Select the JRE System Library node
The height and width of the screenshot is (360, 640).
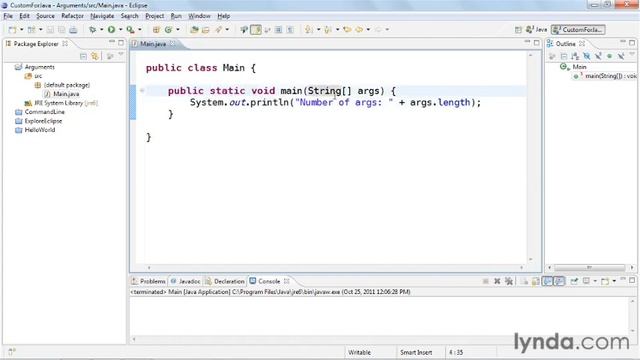pos(65,103)
